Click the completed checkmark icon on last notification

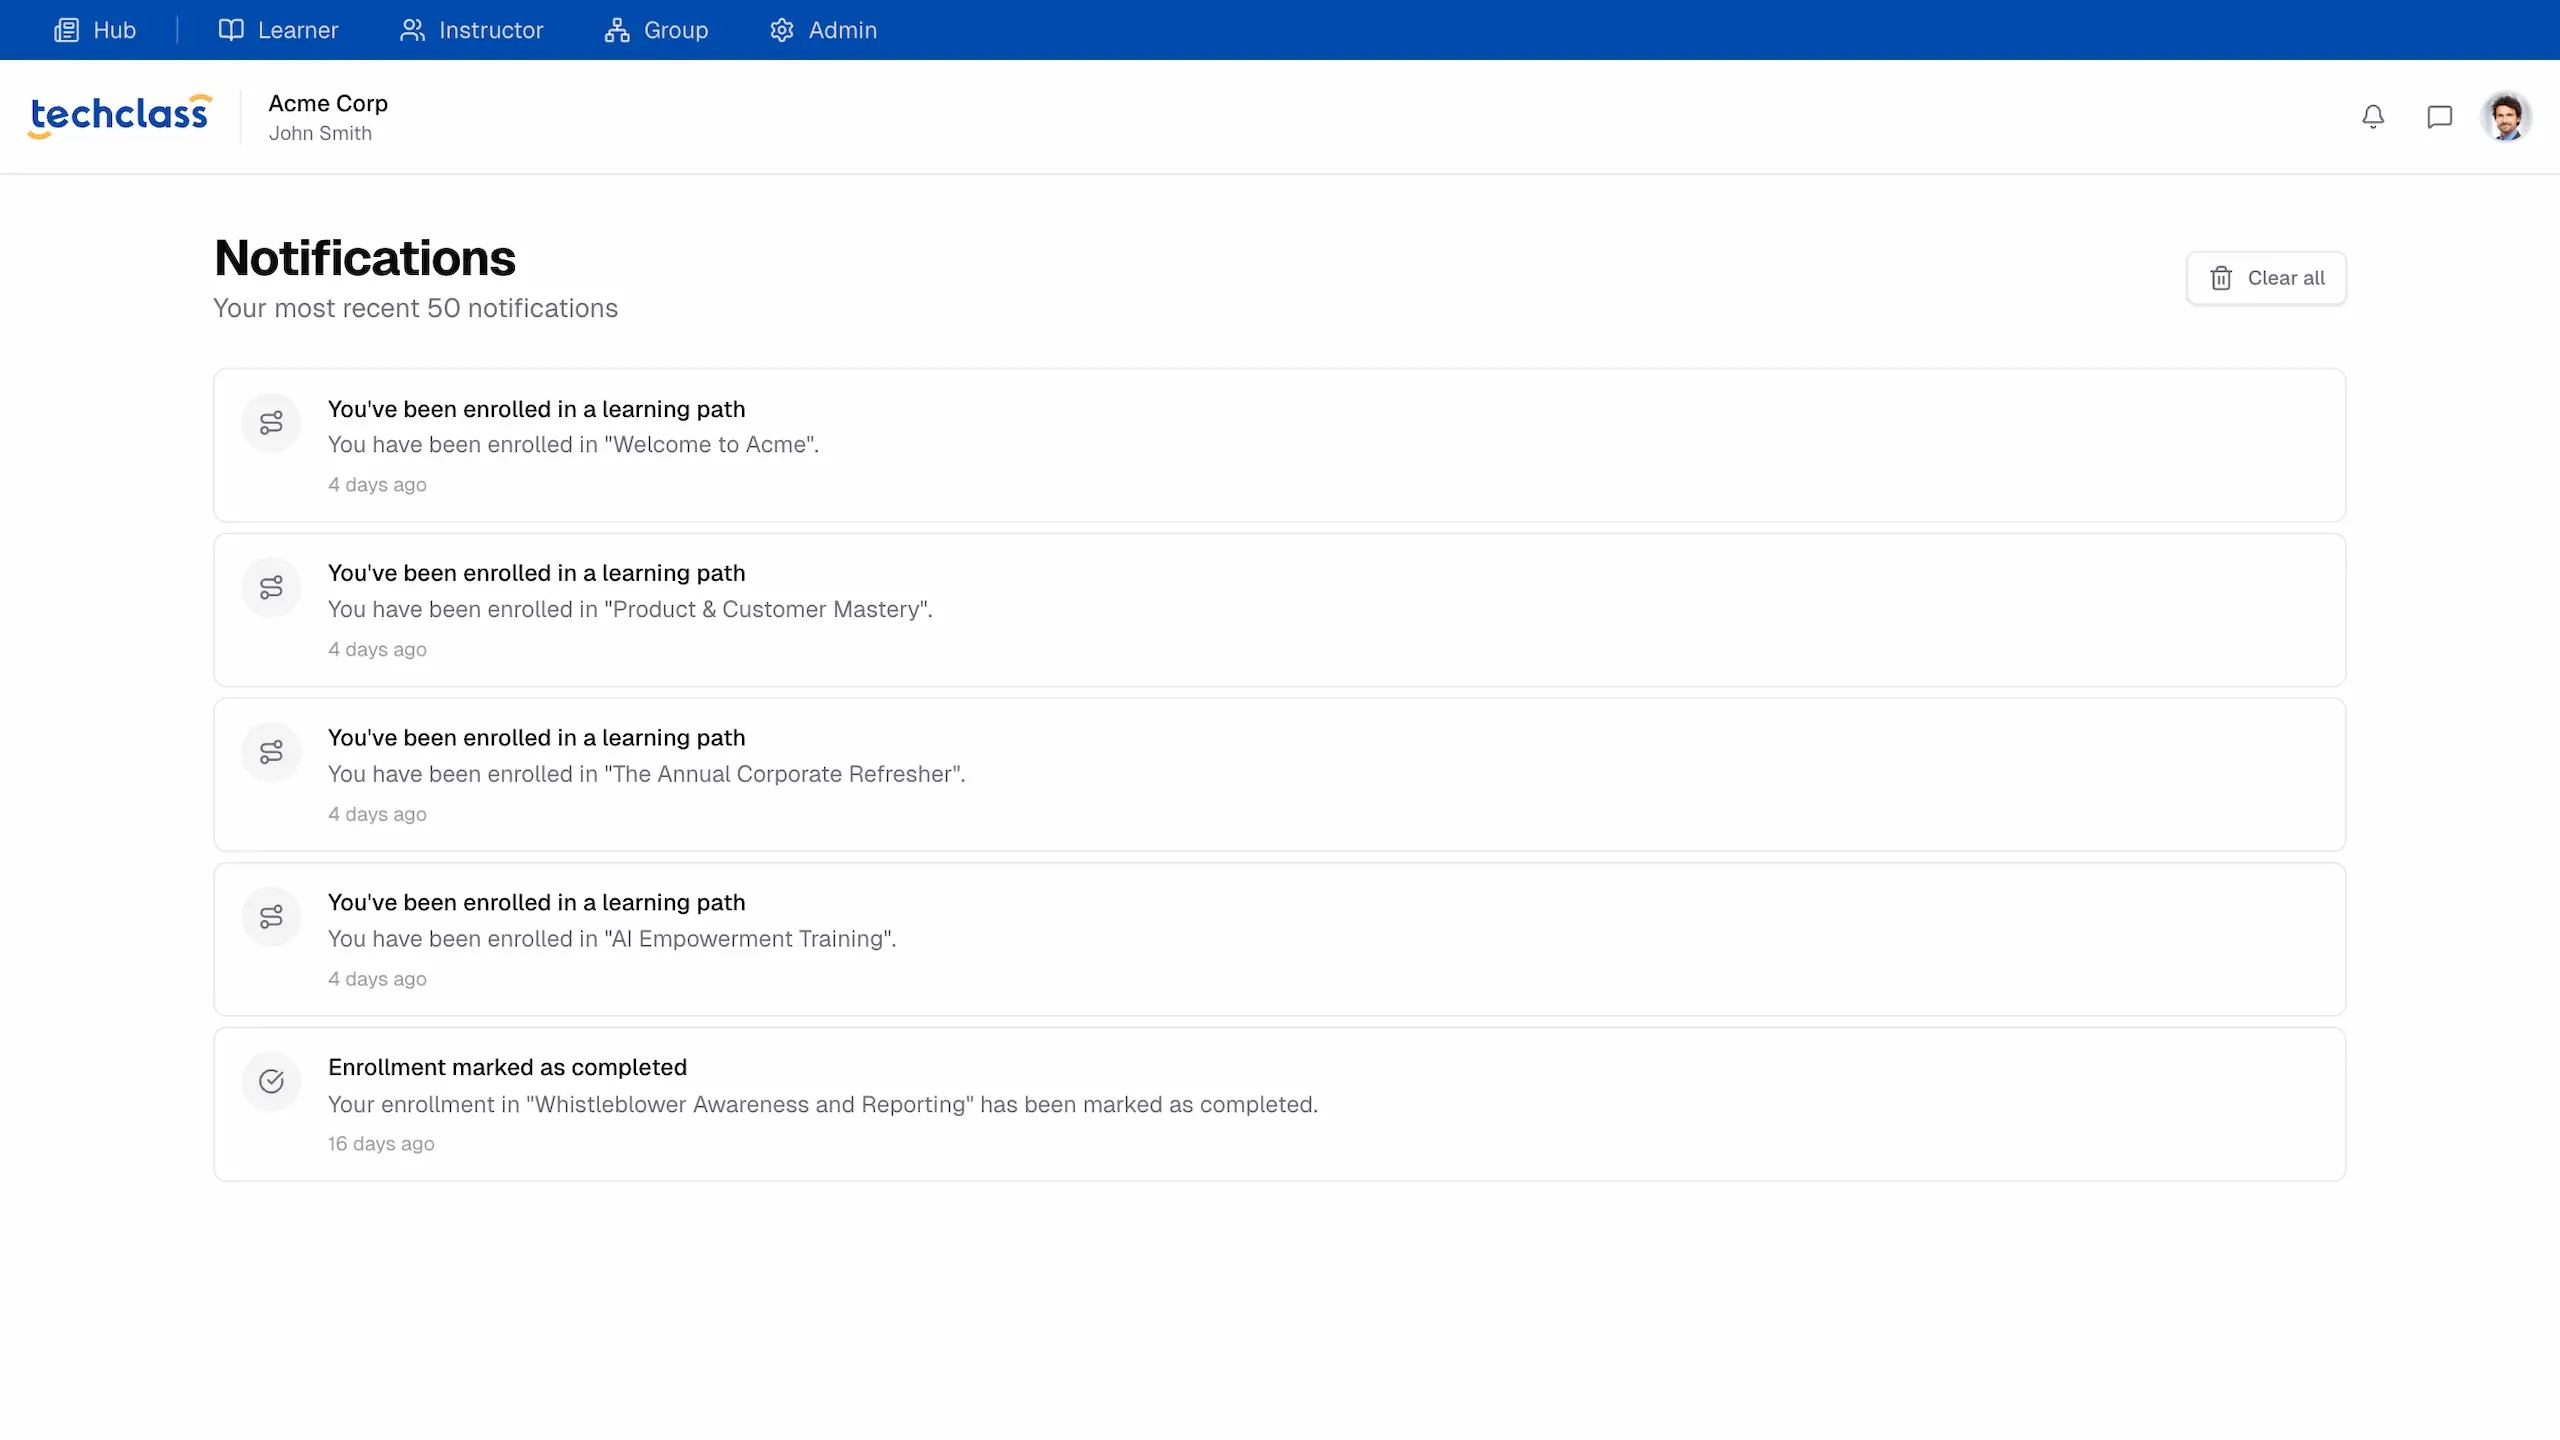pyautogui.click(x=271, y=1081)
